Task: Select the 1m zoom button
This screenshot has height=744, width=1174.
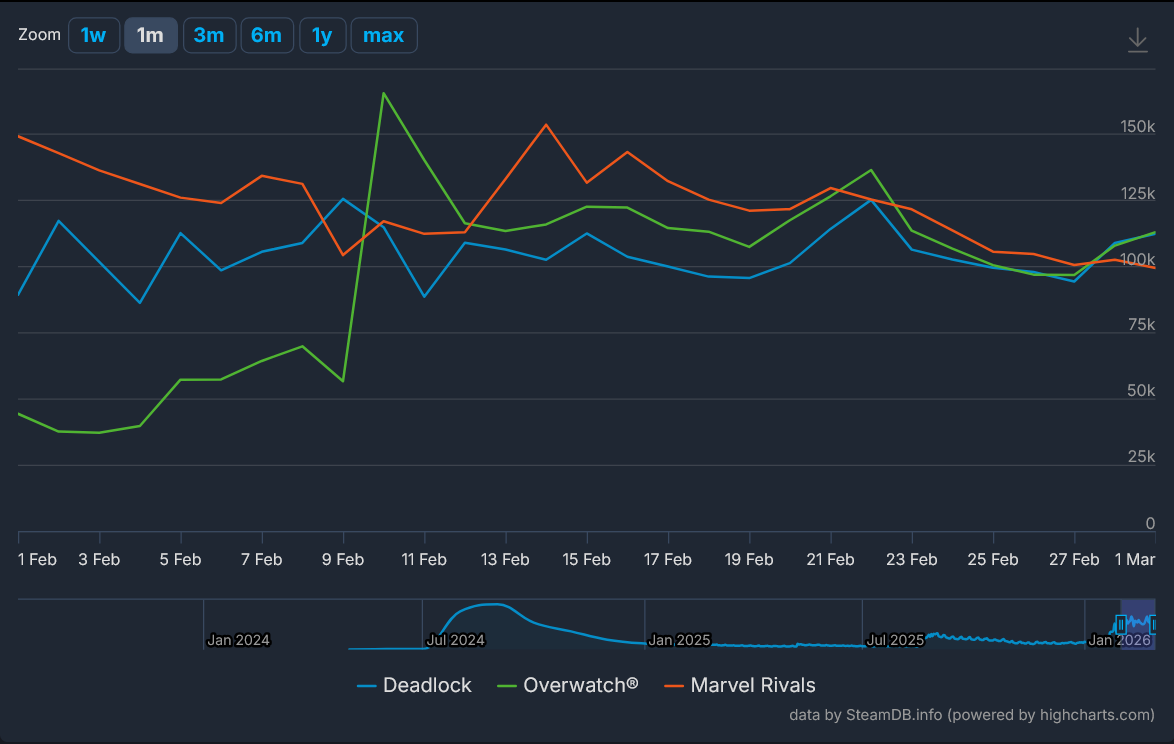Action: (150, 36)
